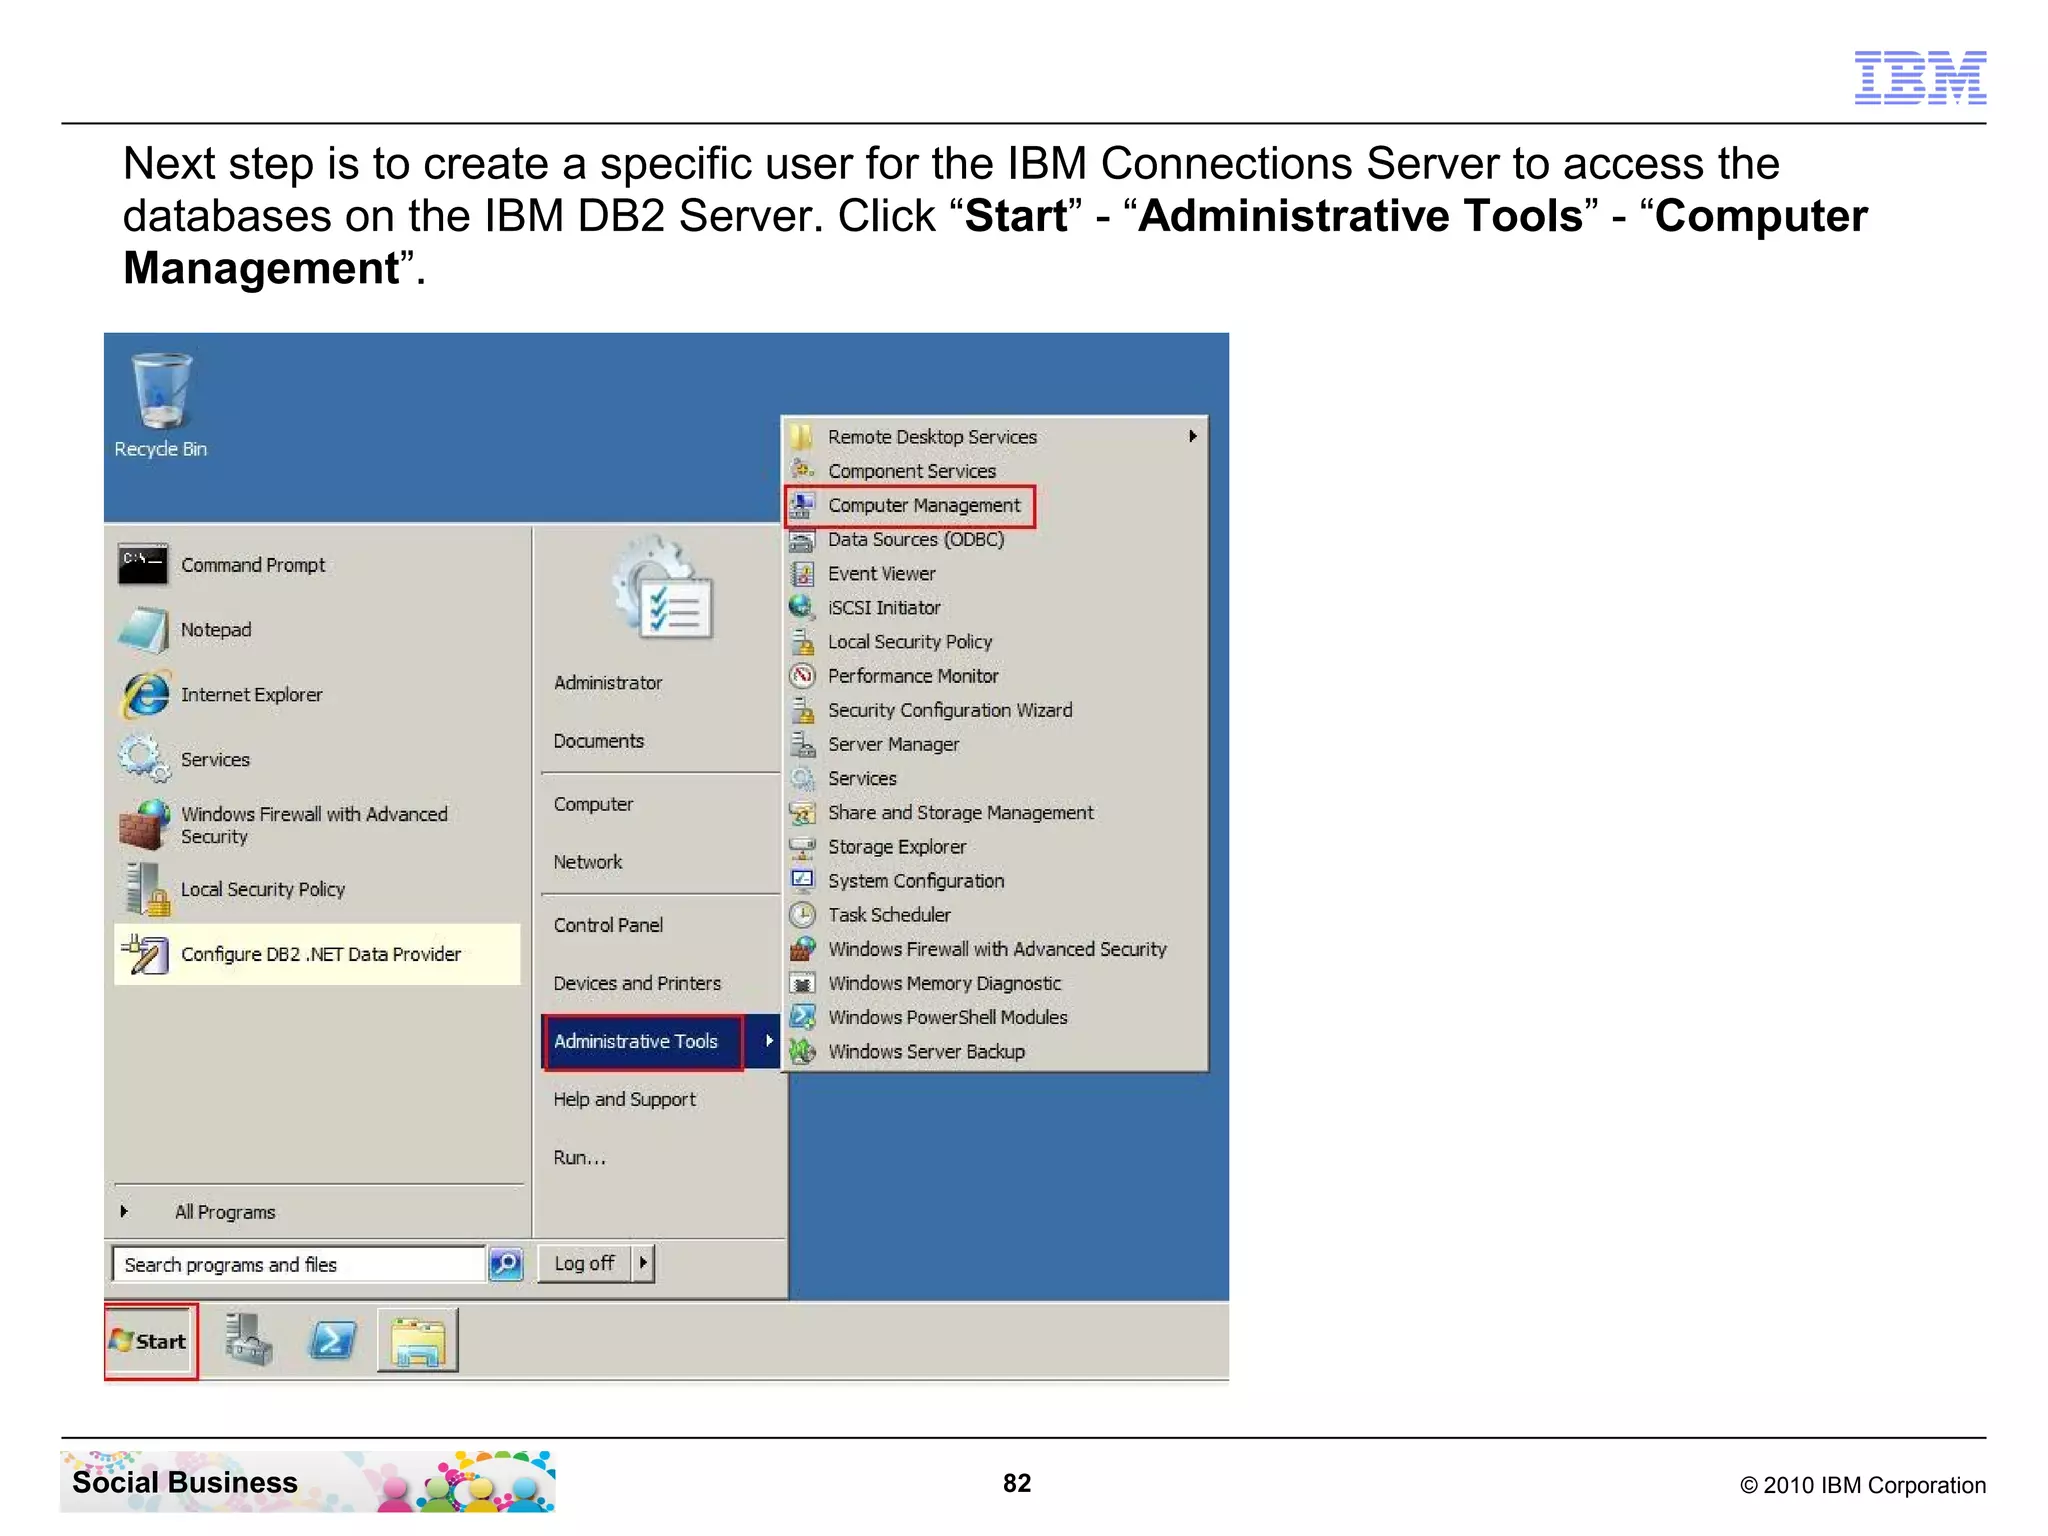Click the Windows Server Backup icon
The image size is (2048, 1536).
(802, 1051)
